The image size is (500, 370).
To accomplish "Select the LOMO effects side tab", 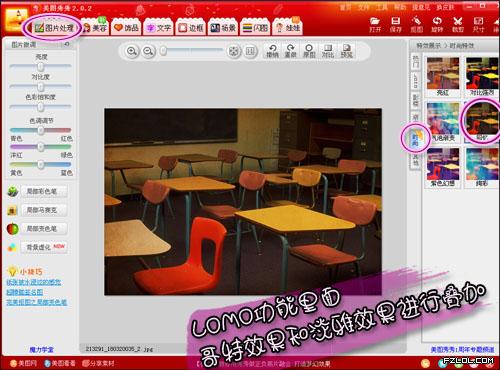I will (415, 81).
